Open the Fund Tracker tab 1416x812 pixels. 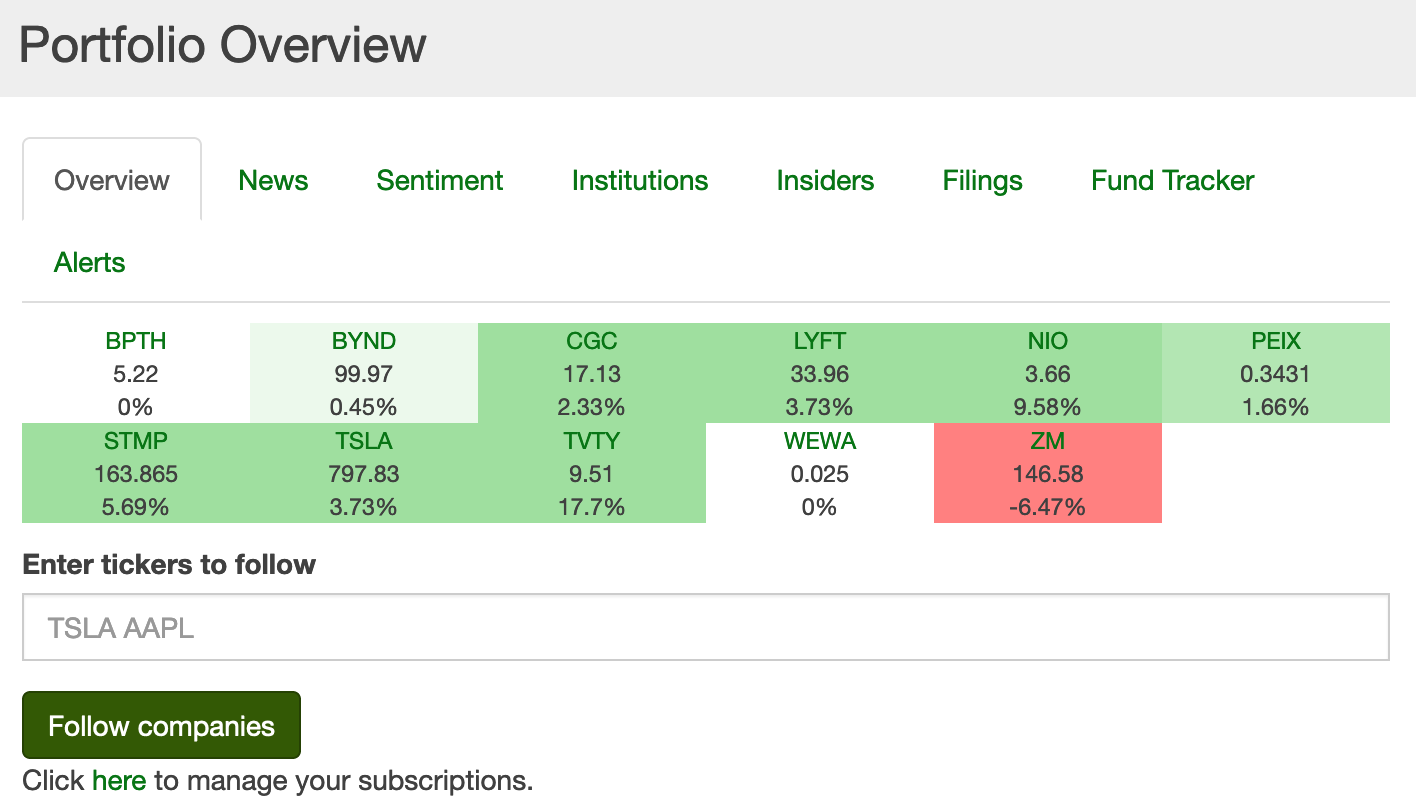click(1173, 180)
